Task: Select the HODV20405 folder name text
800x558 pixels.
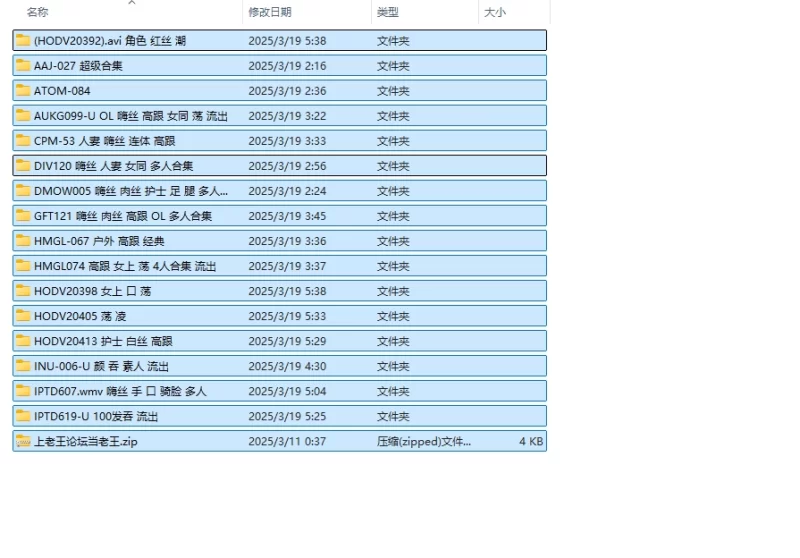Action: (80, 316)
